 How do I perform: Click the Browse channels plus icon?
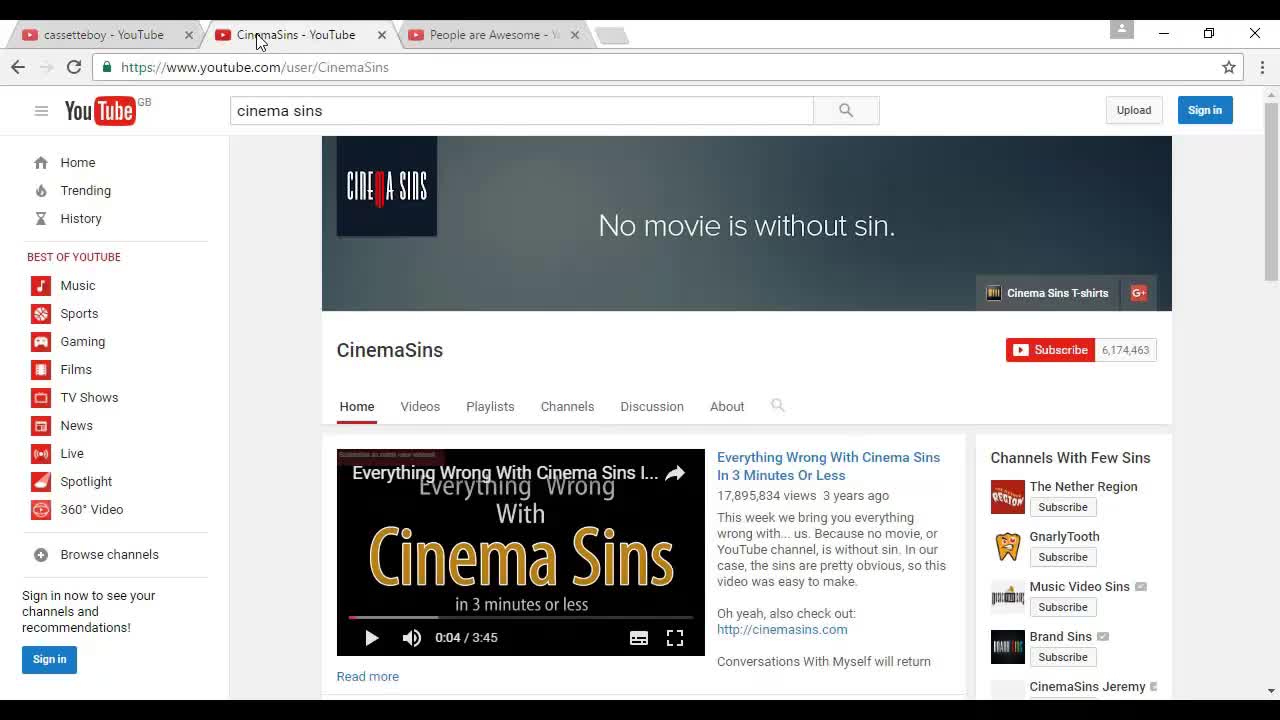[x=41, y=555]
